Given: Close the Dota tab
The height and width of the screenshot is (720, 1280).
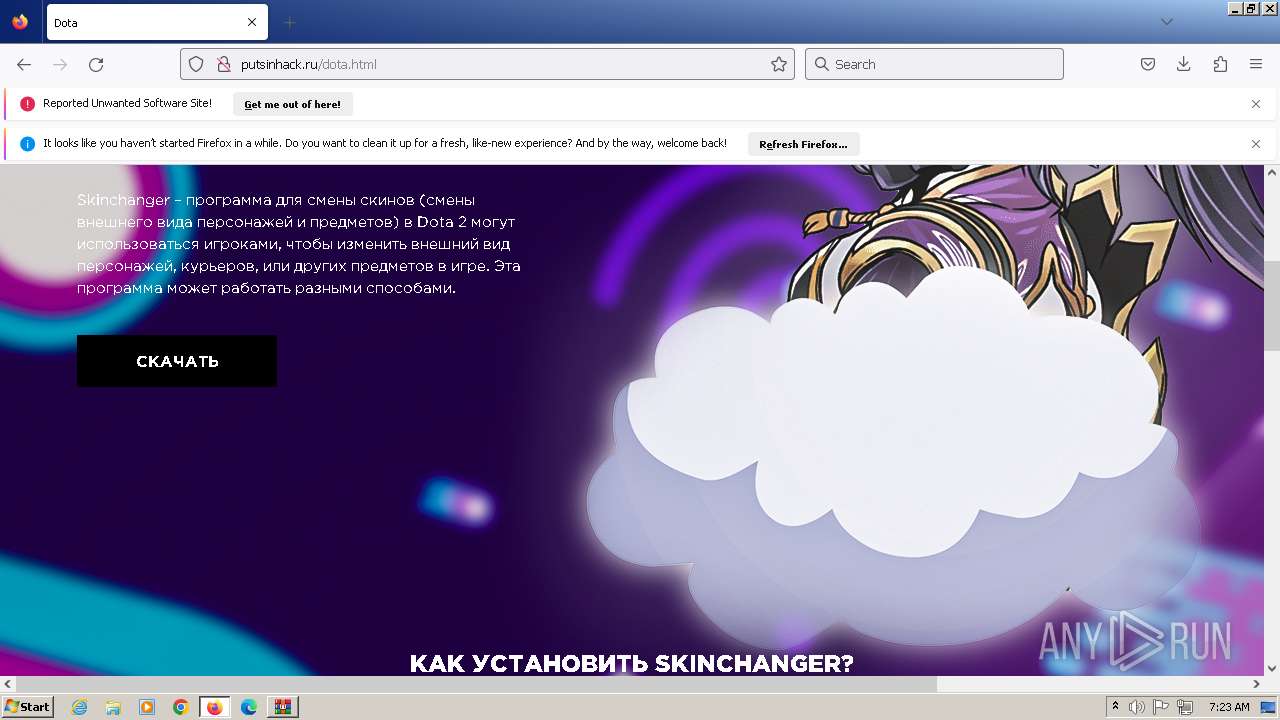Looking at the screenshot, I should [x=252, y=22].
